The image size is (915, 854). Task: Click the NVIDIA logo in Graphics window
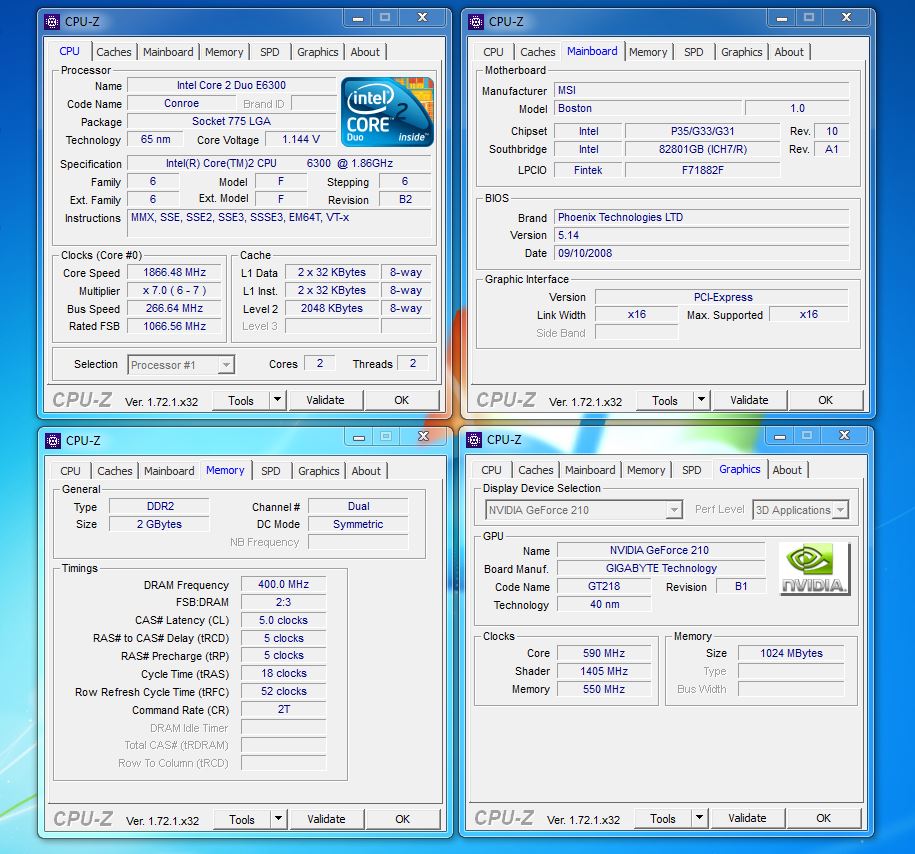[x=815, y=569]
